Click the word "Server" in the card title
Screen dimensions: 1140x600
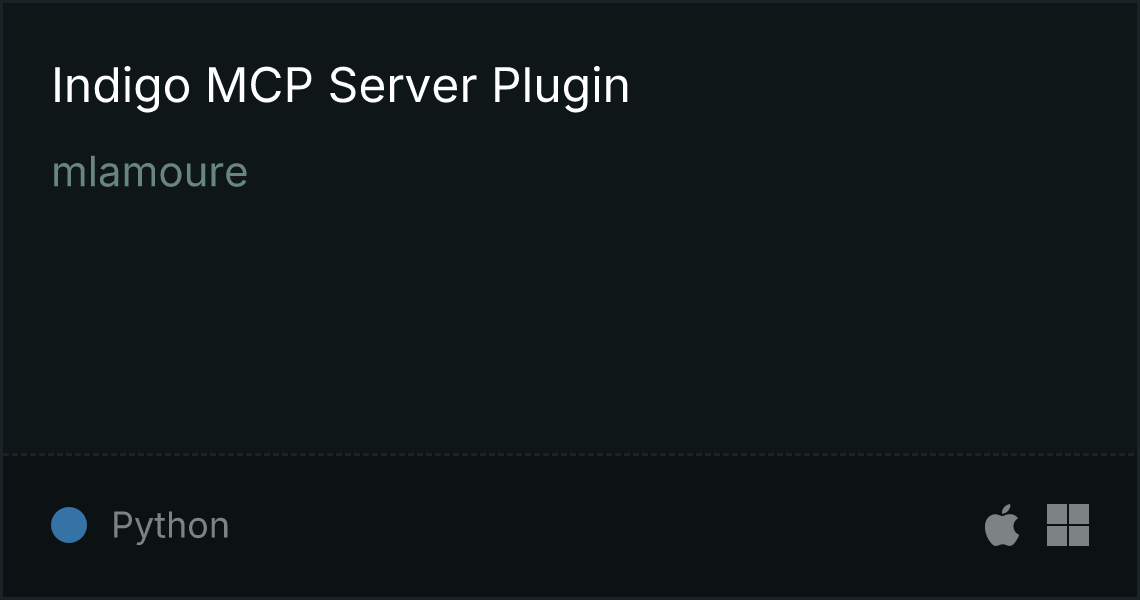402,85
